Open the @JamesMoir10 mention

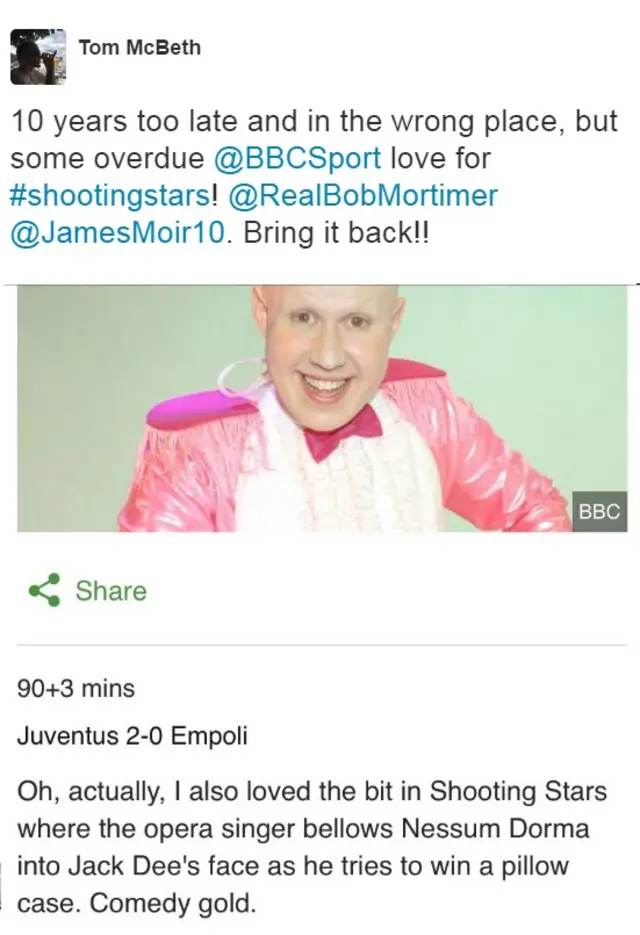coord(119,232)
